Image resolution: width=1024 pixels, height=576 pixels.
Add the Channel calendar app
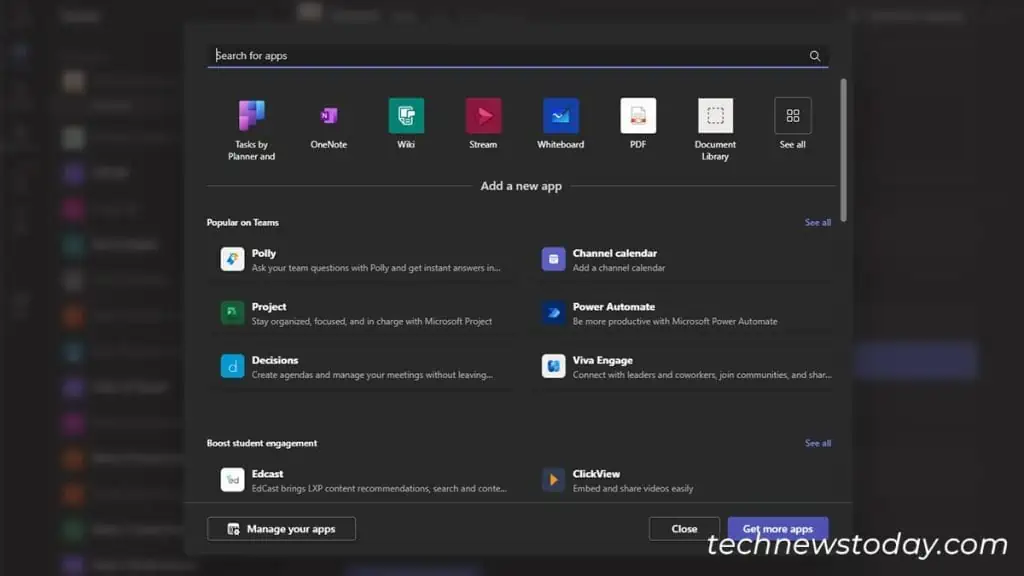[553, 260]
